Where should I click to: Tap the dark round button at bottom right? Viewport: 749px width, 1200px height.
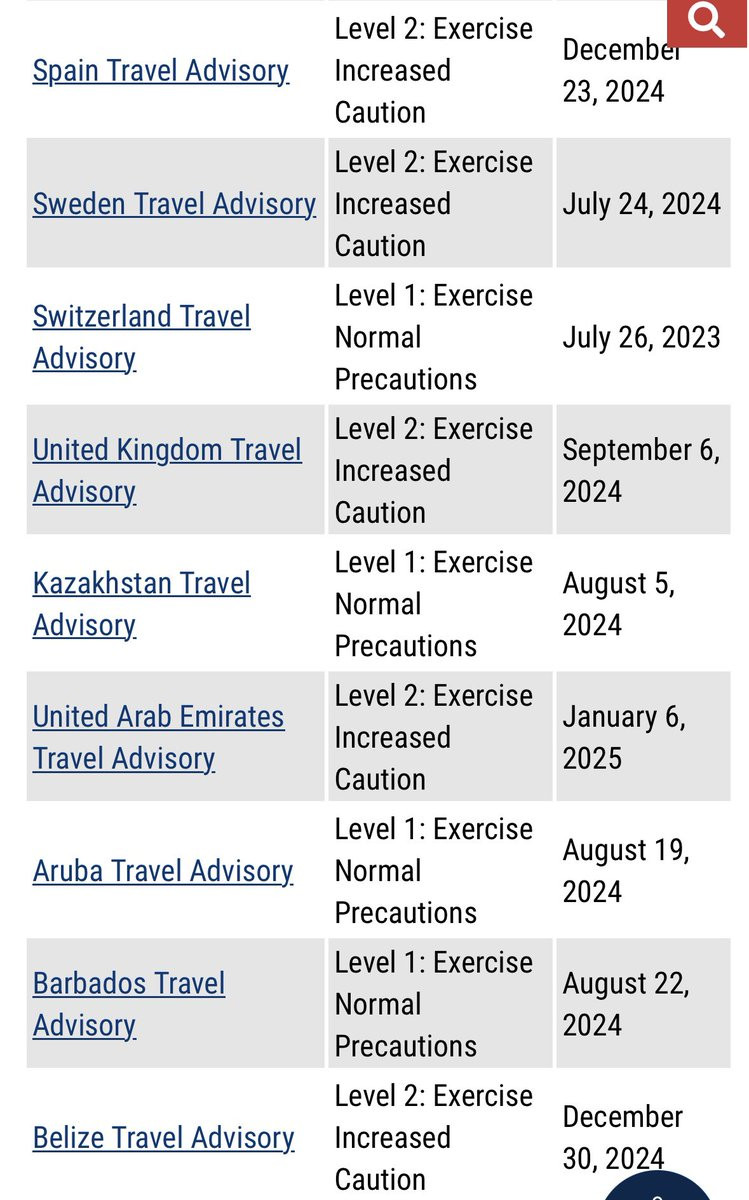click(x=658, y=1190)
